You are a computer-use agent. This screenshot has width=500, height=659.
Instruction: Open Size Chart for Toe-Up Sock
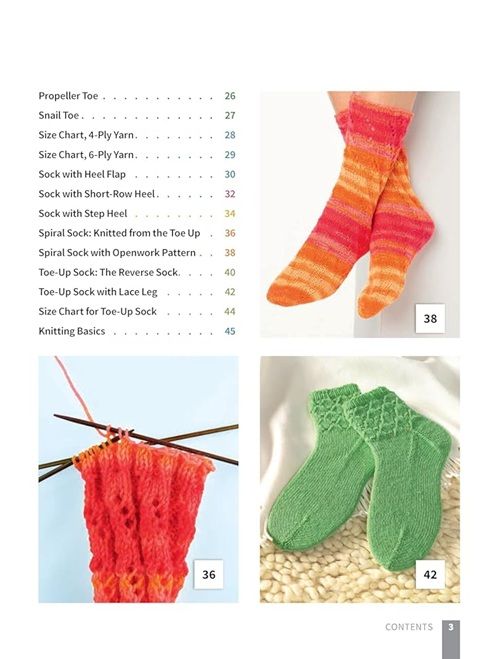(x=137, y=311)
